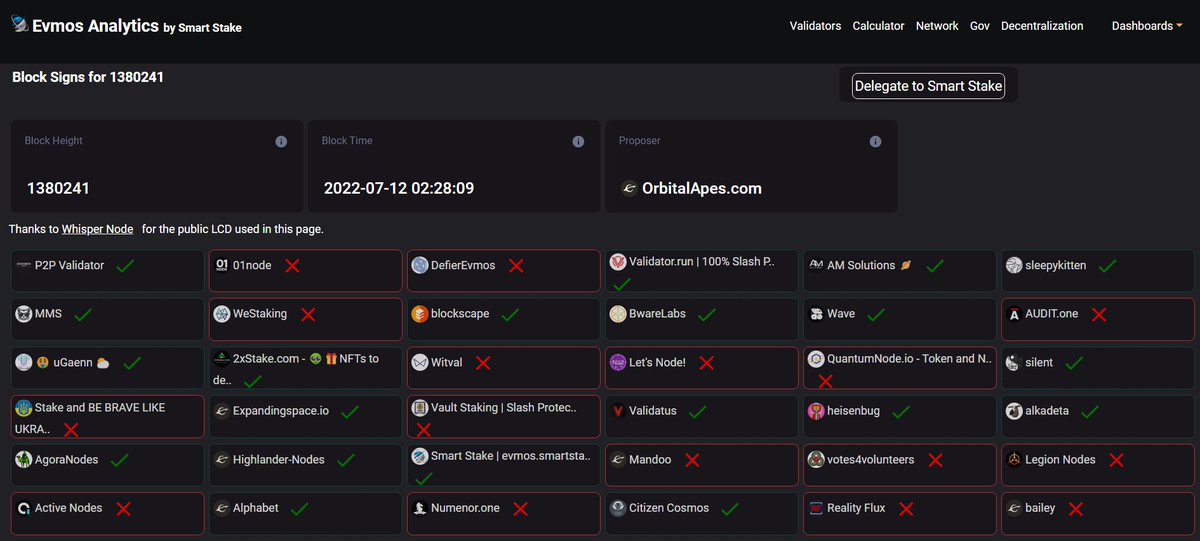Click the Block Time info icon
Screen dimensions: 1200x541
pyautogui.click(x=578, y=142)
